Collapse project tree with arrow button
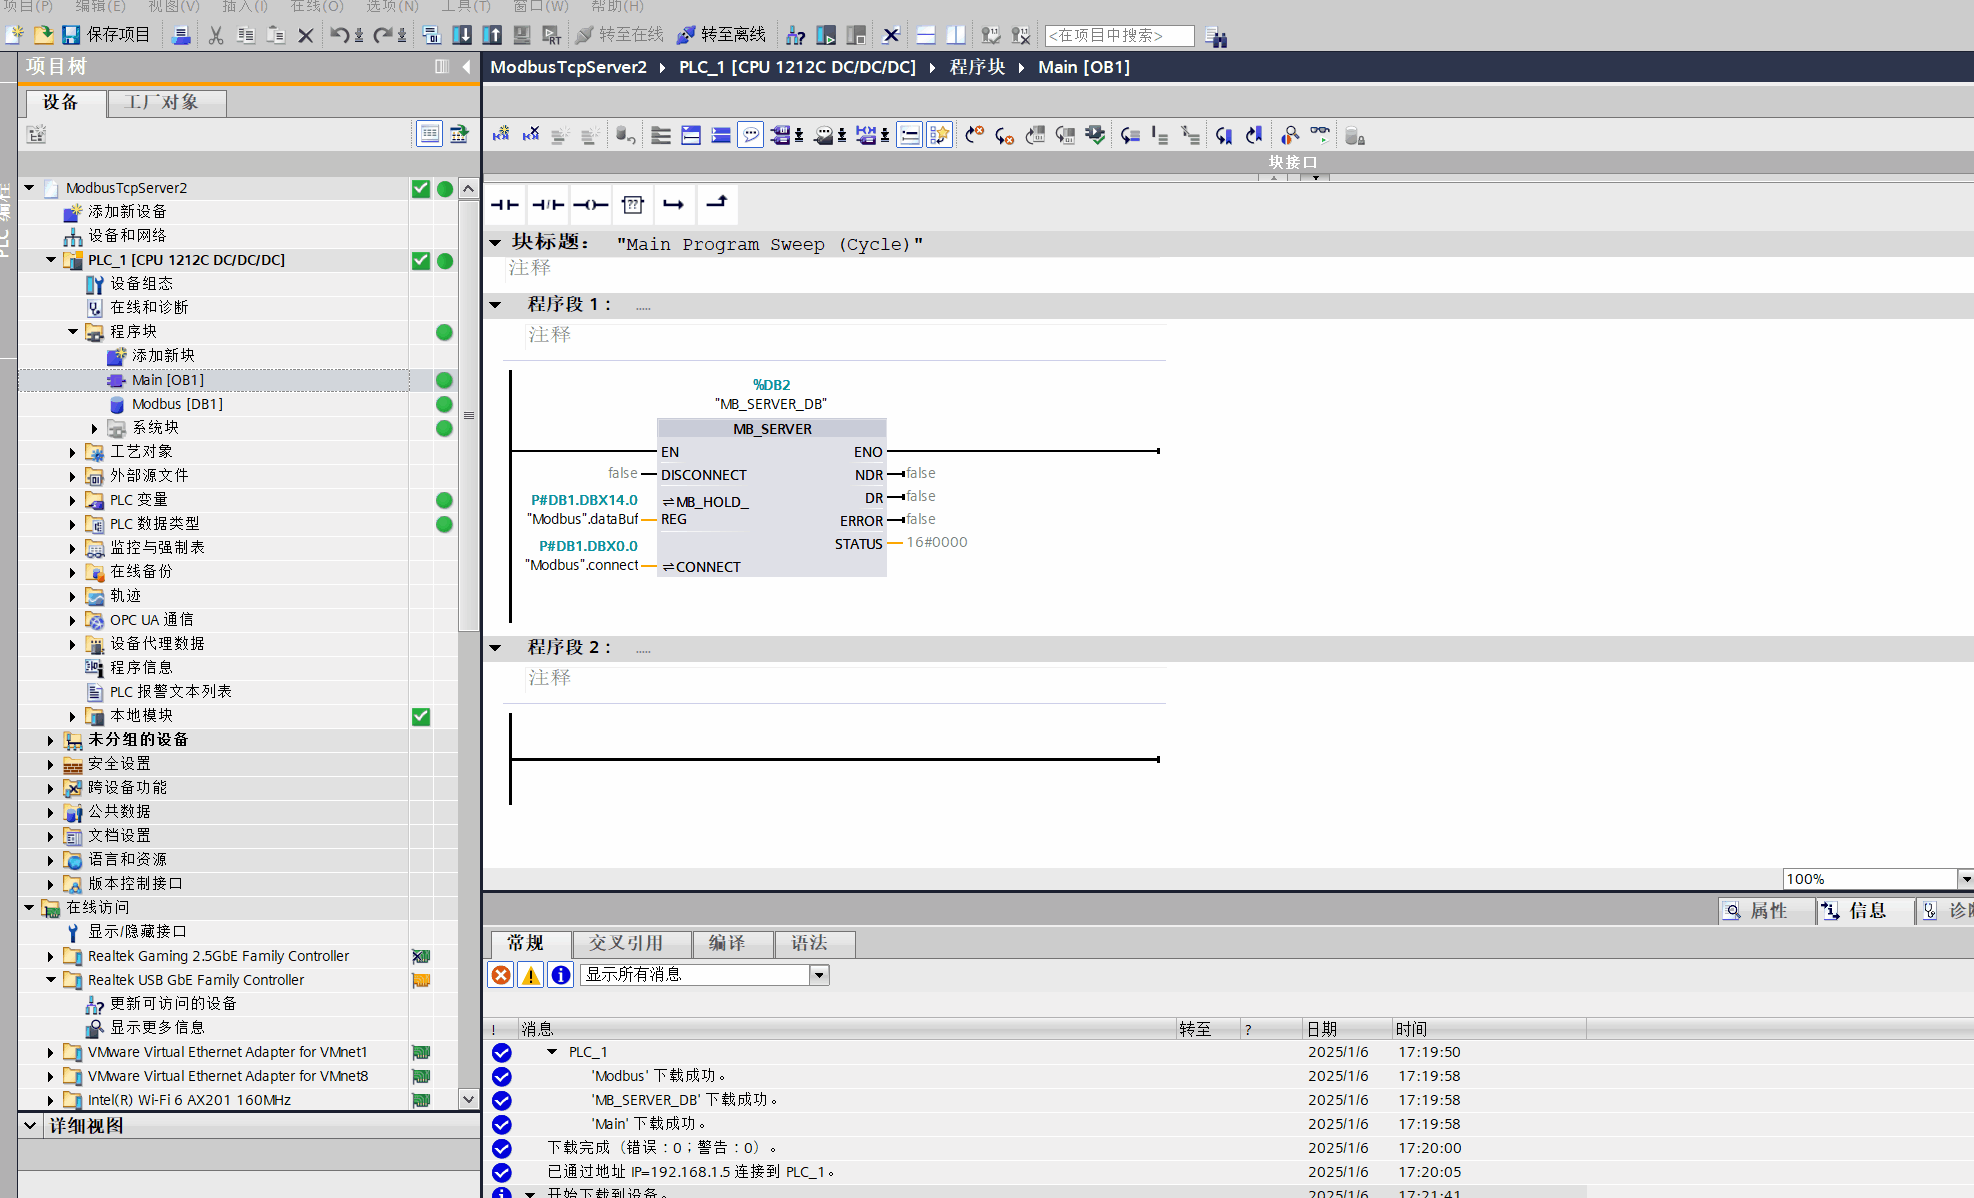This screenshot has width=1974, height=1198. (x=467, y=66)
